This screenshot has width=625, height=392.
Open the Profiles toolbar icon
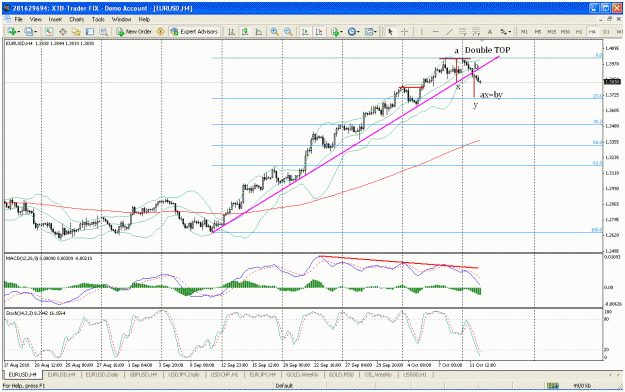pyautogui.click(x=28, y=32)
